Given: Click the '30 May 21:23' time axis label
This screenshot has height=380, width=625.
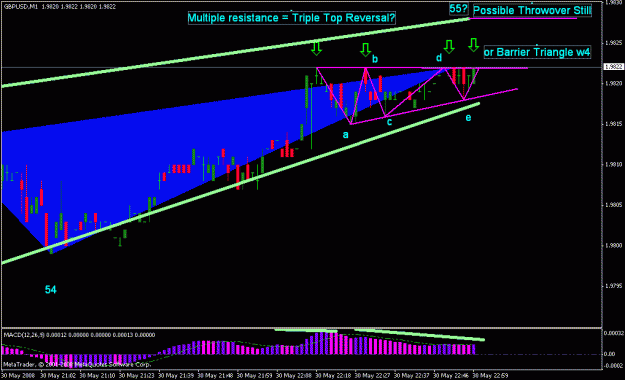Looking at the screenshot, I should pyautogui.click(x=136, y=376).
